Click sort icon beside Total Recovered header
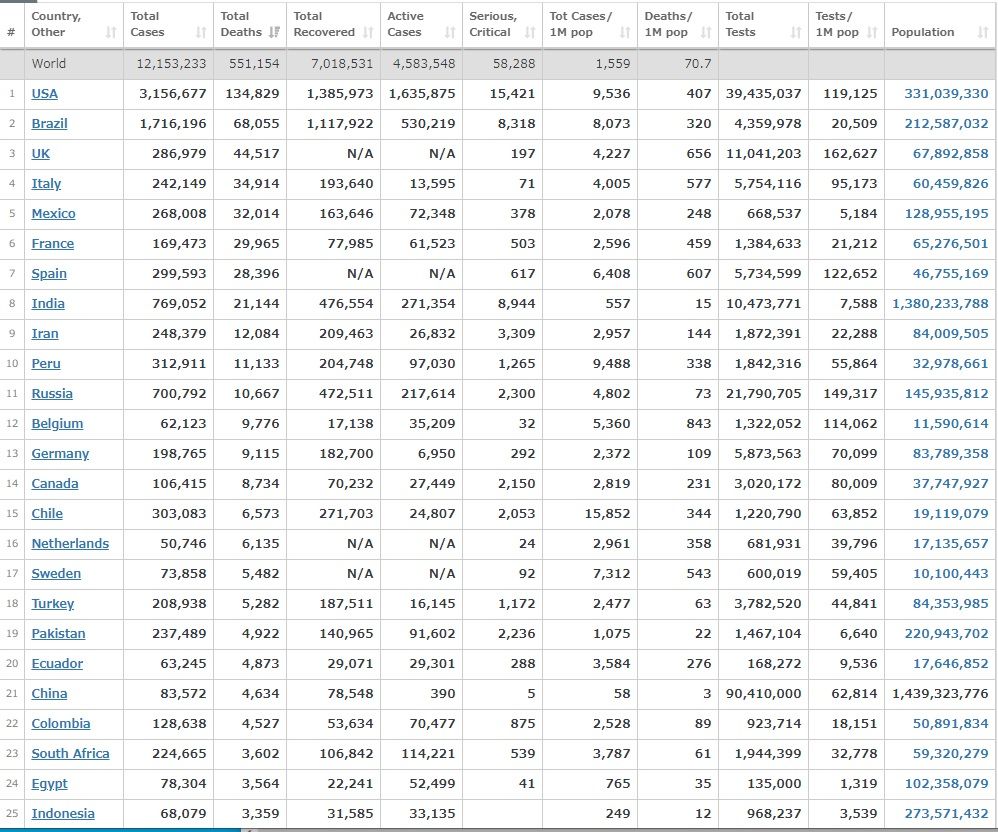Image resolution: width=998 pixels, height=832 pixels. pyautogui.click(x=368, y=33)
